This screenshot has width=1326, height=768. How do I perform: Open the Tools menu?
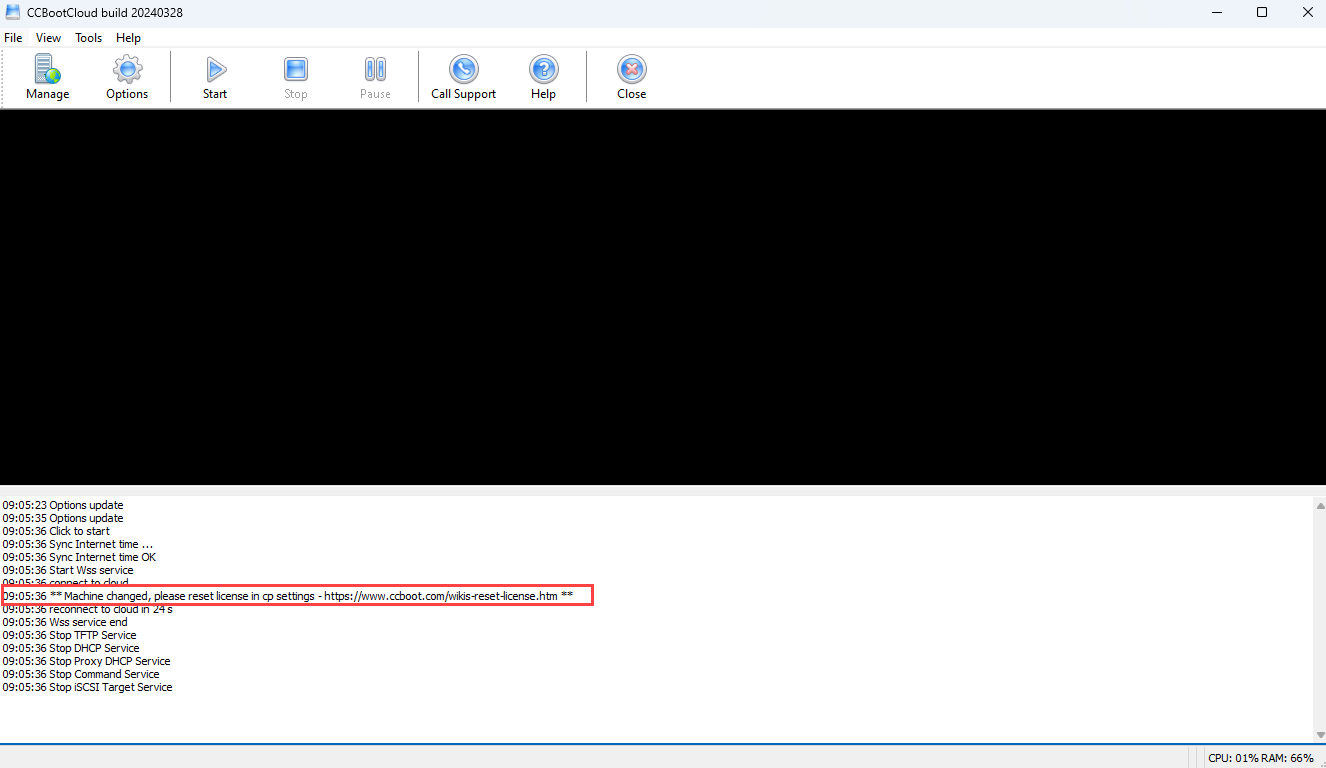click(89, 38)
